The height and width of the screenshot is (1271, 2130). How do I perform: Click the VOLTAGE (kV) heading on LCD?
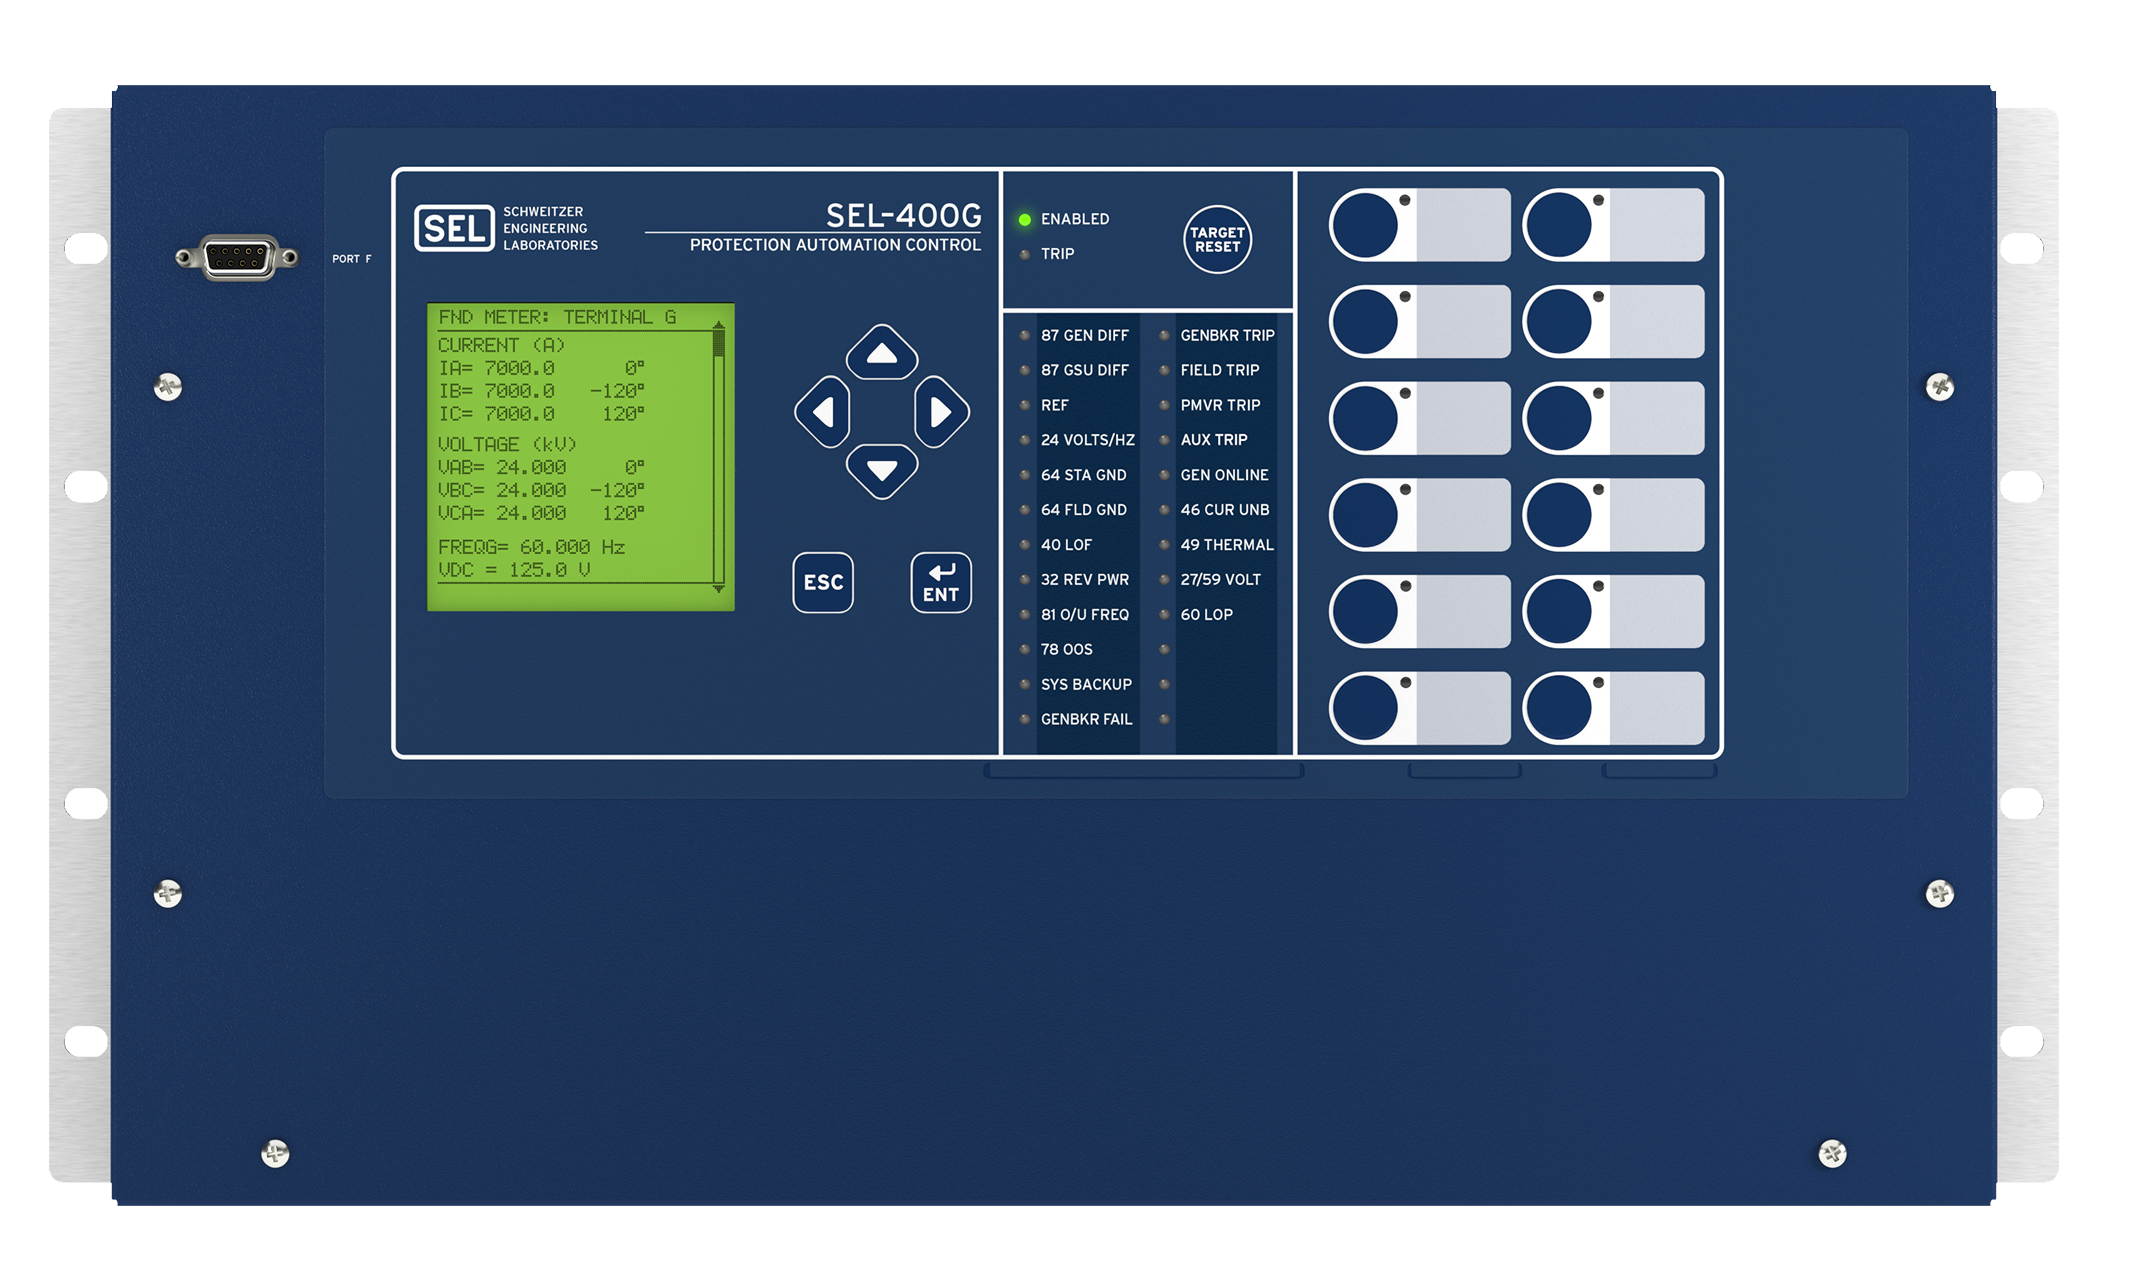[x=507, y=444]
